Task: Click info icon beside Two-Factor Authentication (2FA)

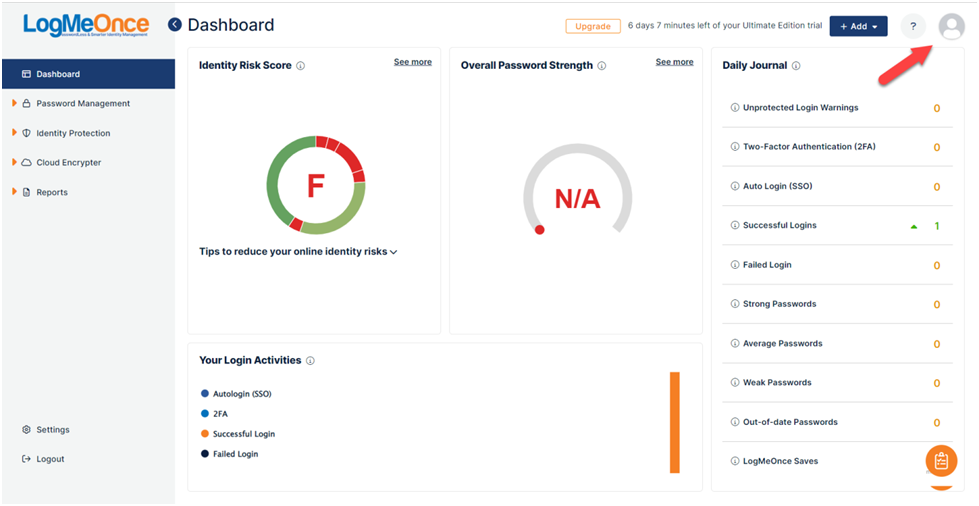Action: click(735, 147)
